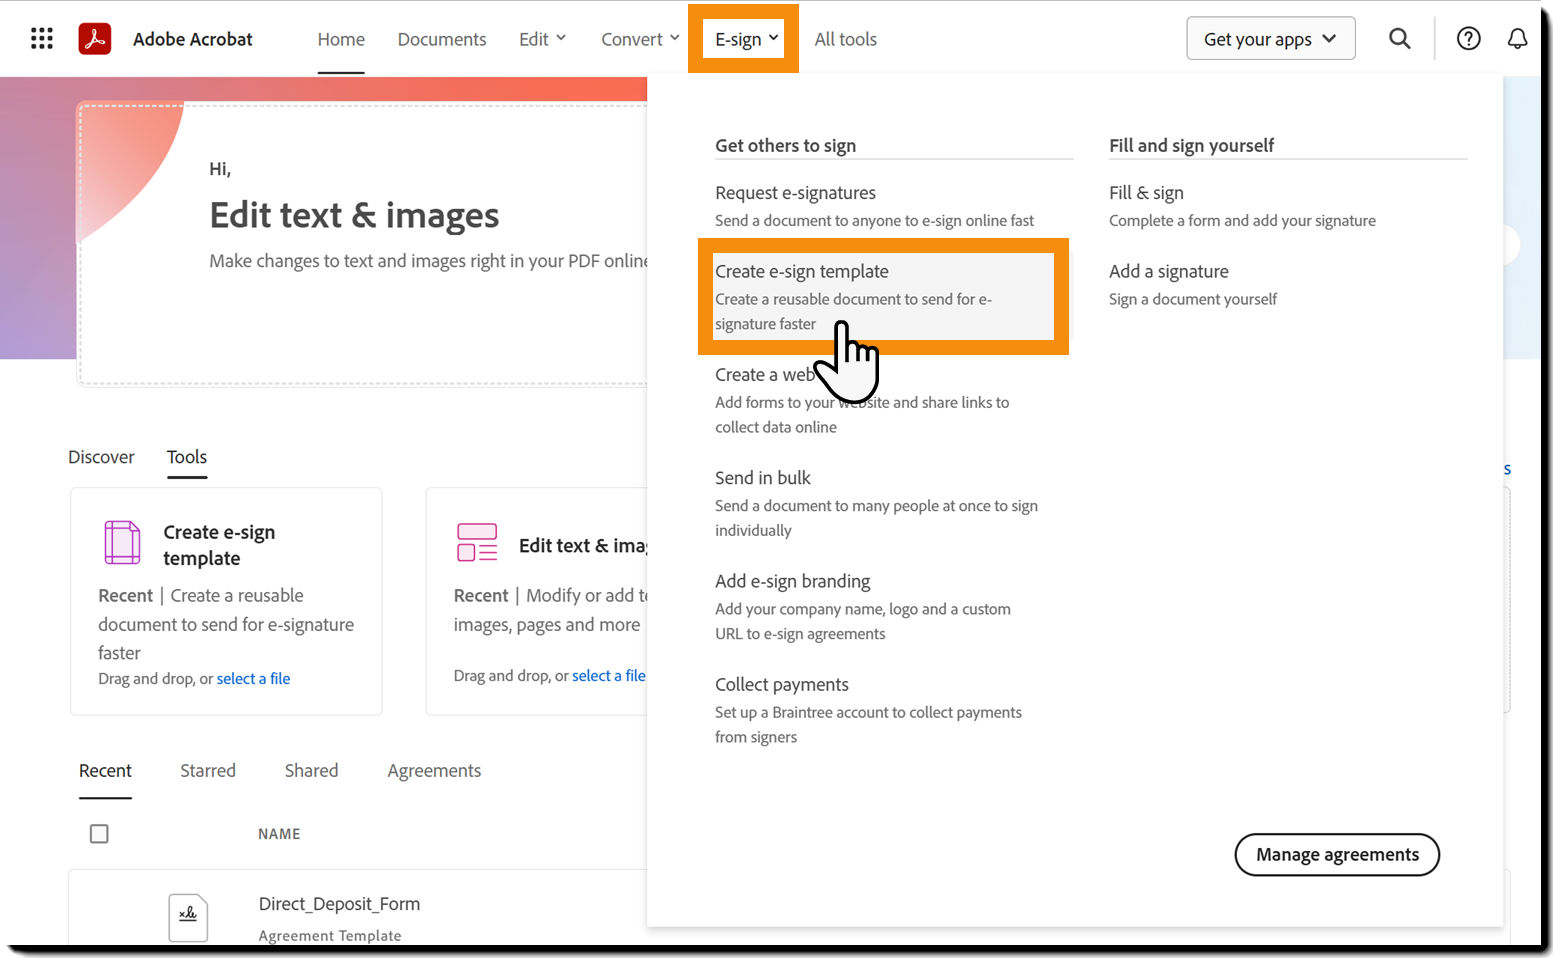Viewport: 1553px width, 958px height.
Task: Click the NAME column header
Action: [279, 834]
